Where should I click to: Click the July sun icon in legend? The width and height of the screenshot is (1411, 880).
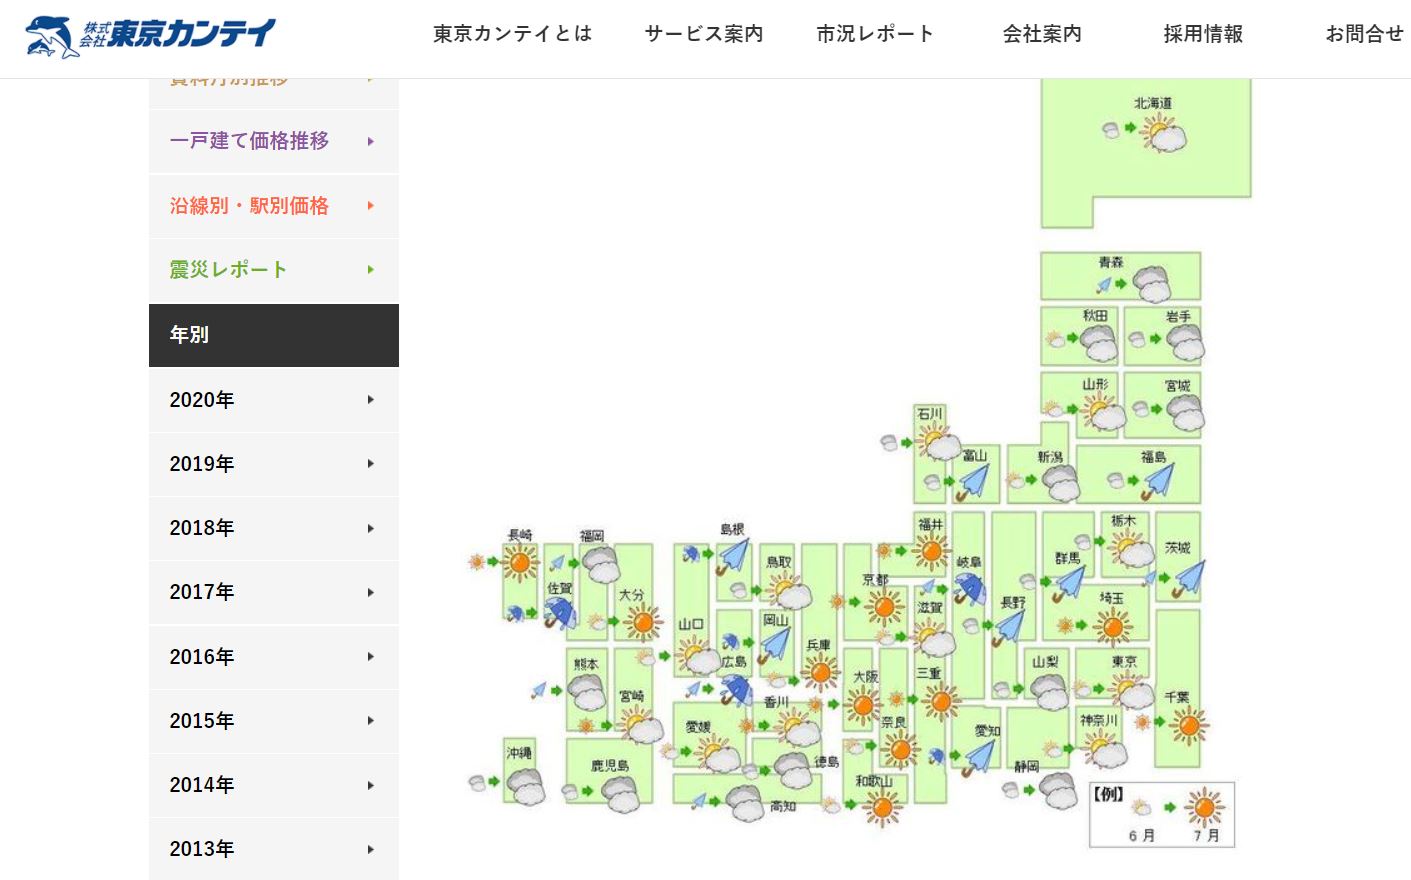tap(1204, 807)
